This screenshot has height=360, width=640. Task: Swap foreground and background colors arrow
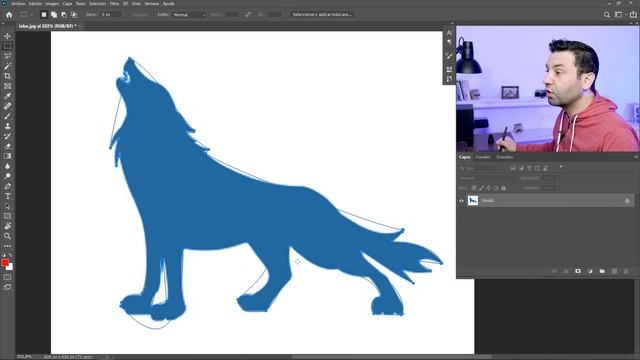(x=11, y=255)
